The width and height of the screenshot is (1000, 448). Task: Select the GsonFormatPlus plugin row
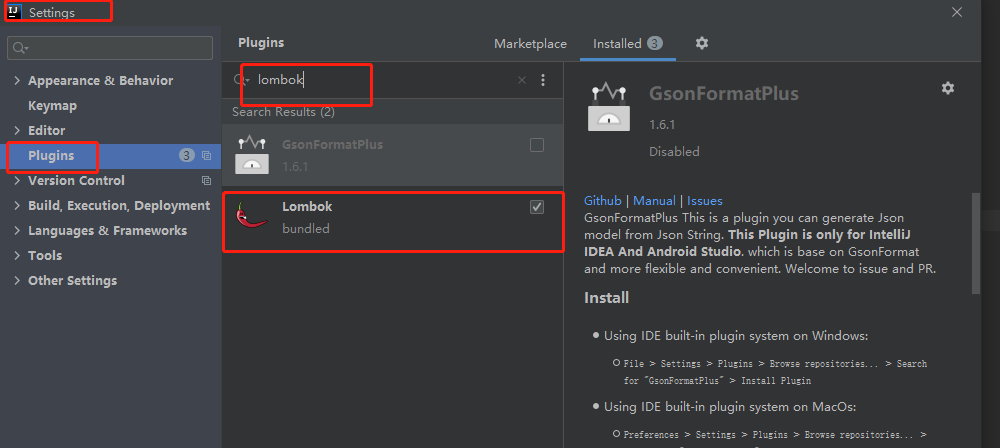click(393, 155)
